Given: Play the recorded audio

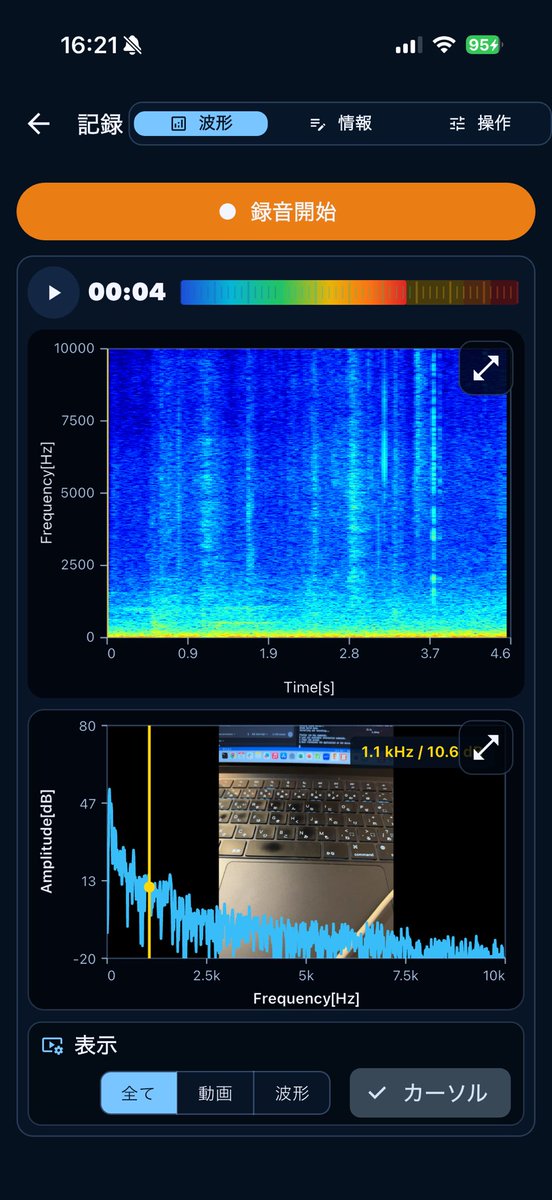Looking at the screenshot, I should coord(54,292).
